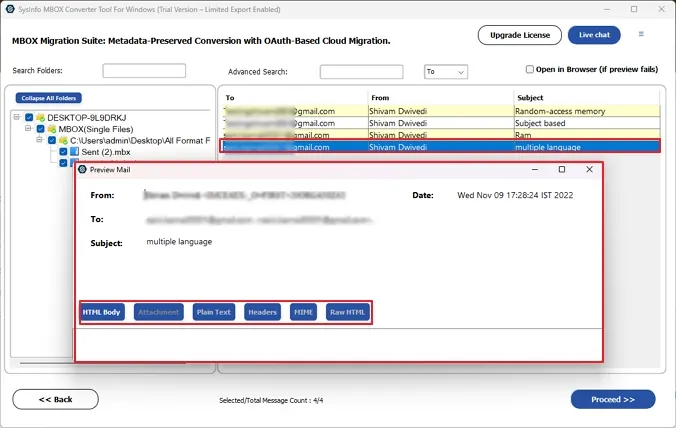
Task: Toggle the checkbox below Sent (2).mbx
Action: point(63,162)
